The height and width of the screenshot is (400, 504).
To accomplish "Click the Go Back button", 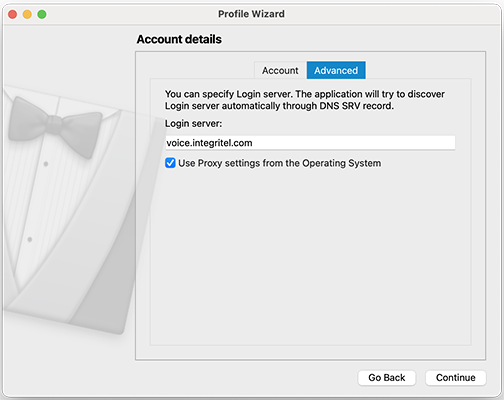I will click(387, 378).
